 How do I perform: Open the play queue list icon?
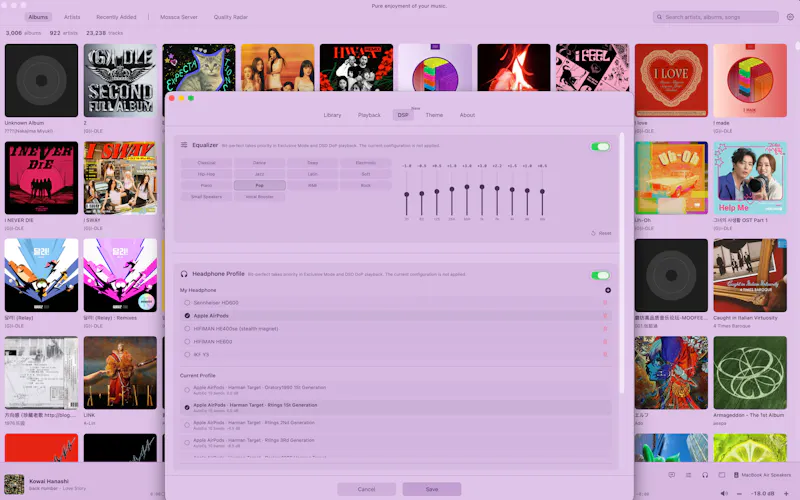(688, 475)
